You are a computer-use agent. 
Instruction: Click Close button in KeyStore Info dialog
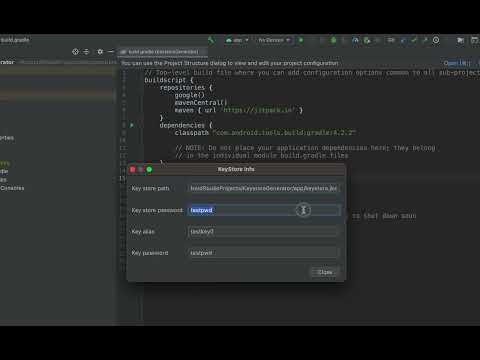click(325, 272)
